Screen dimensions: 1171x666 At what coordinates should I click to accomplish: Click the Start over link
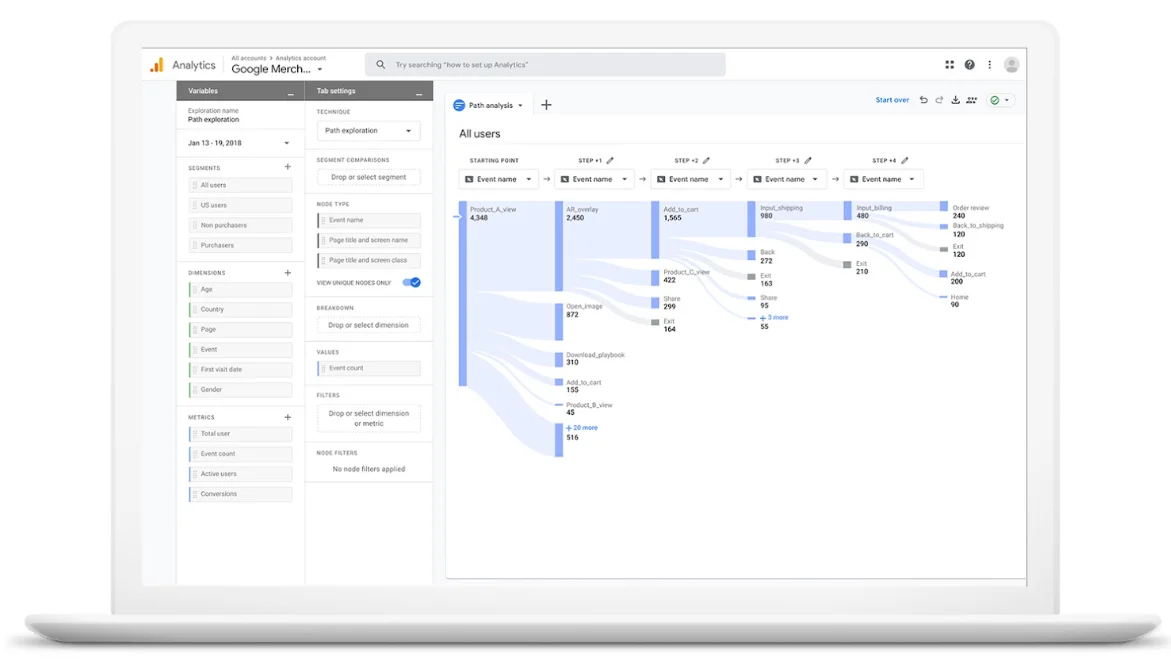pyautogui.click(x=892, y=100)
